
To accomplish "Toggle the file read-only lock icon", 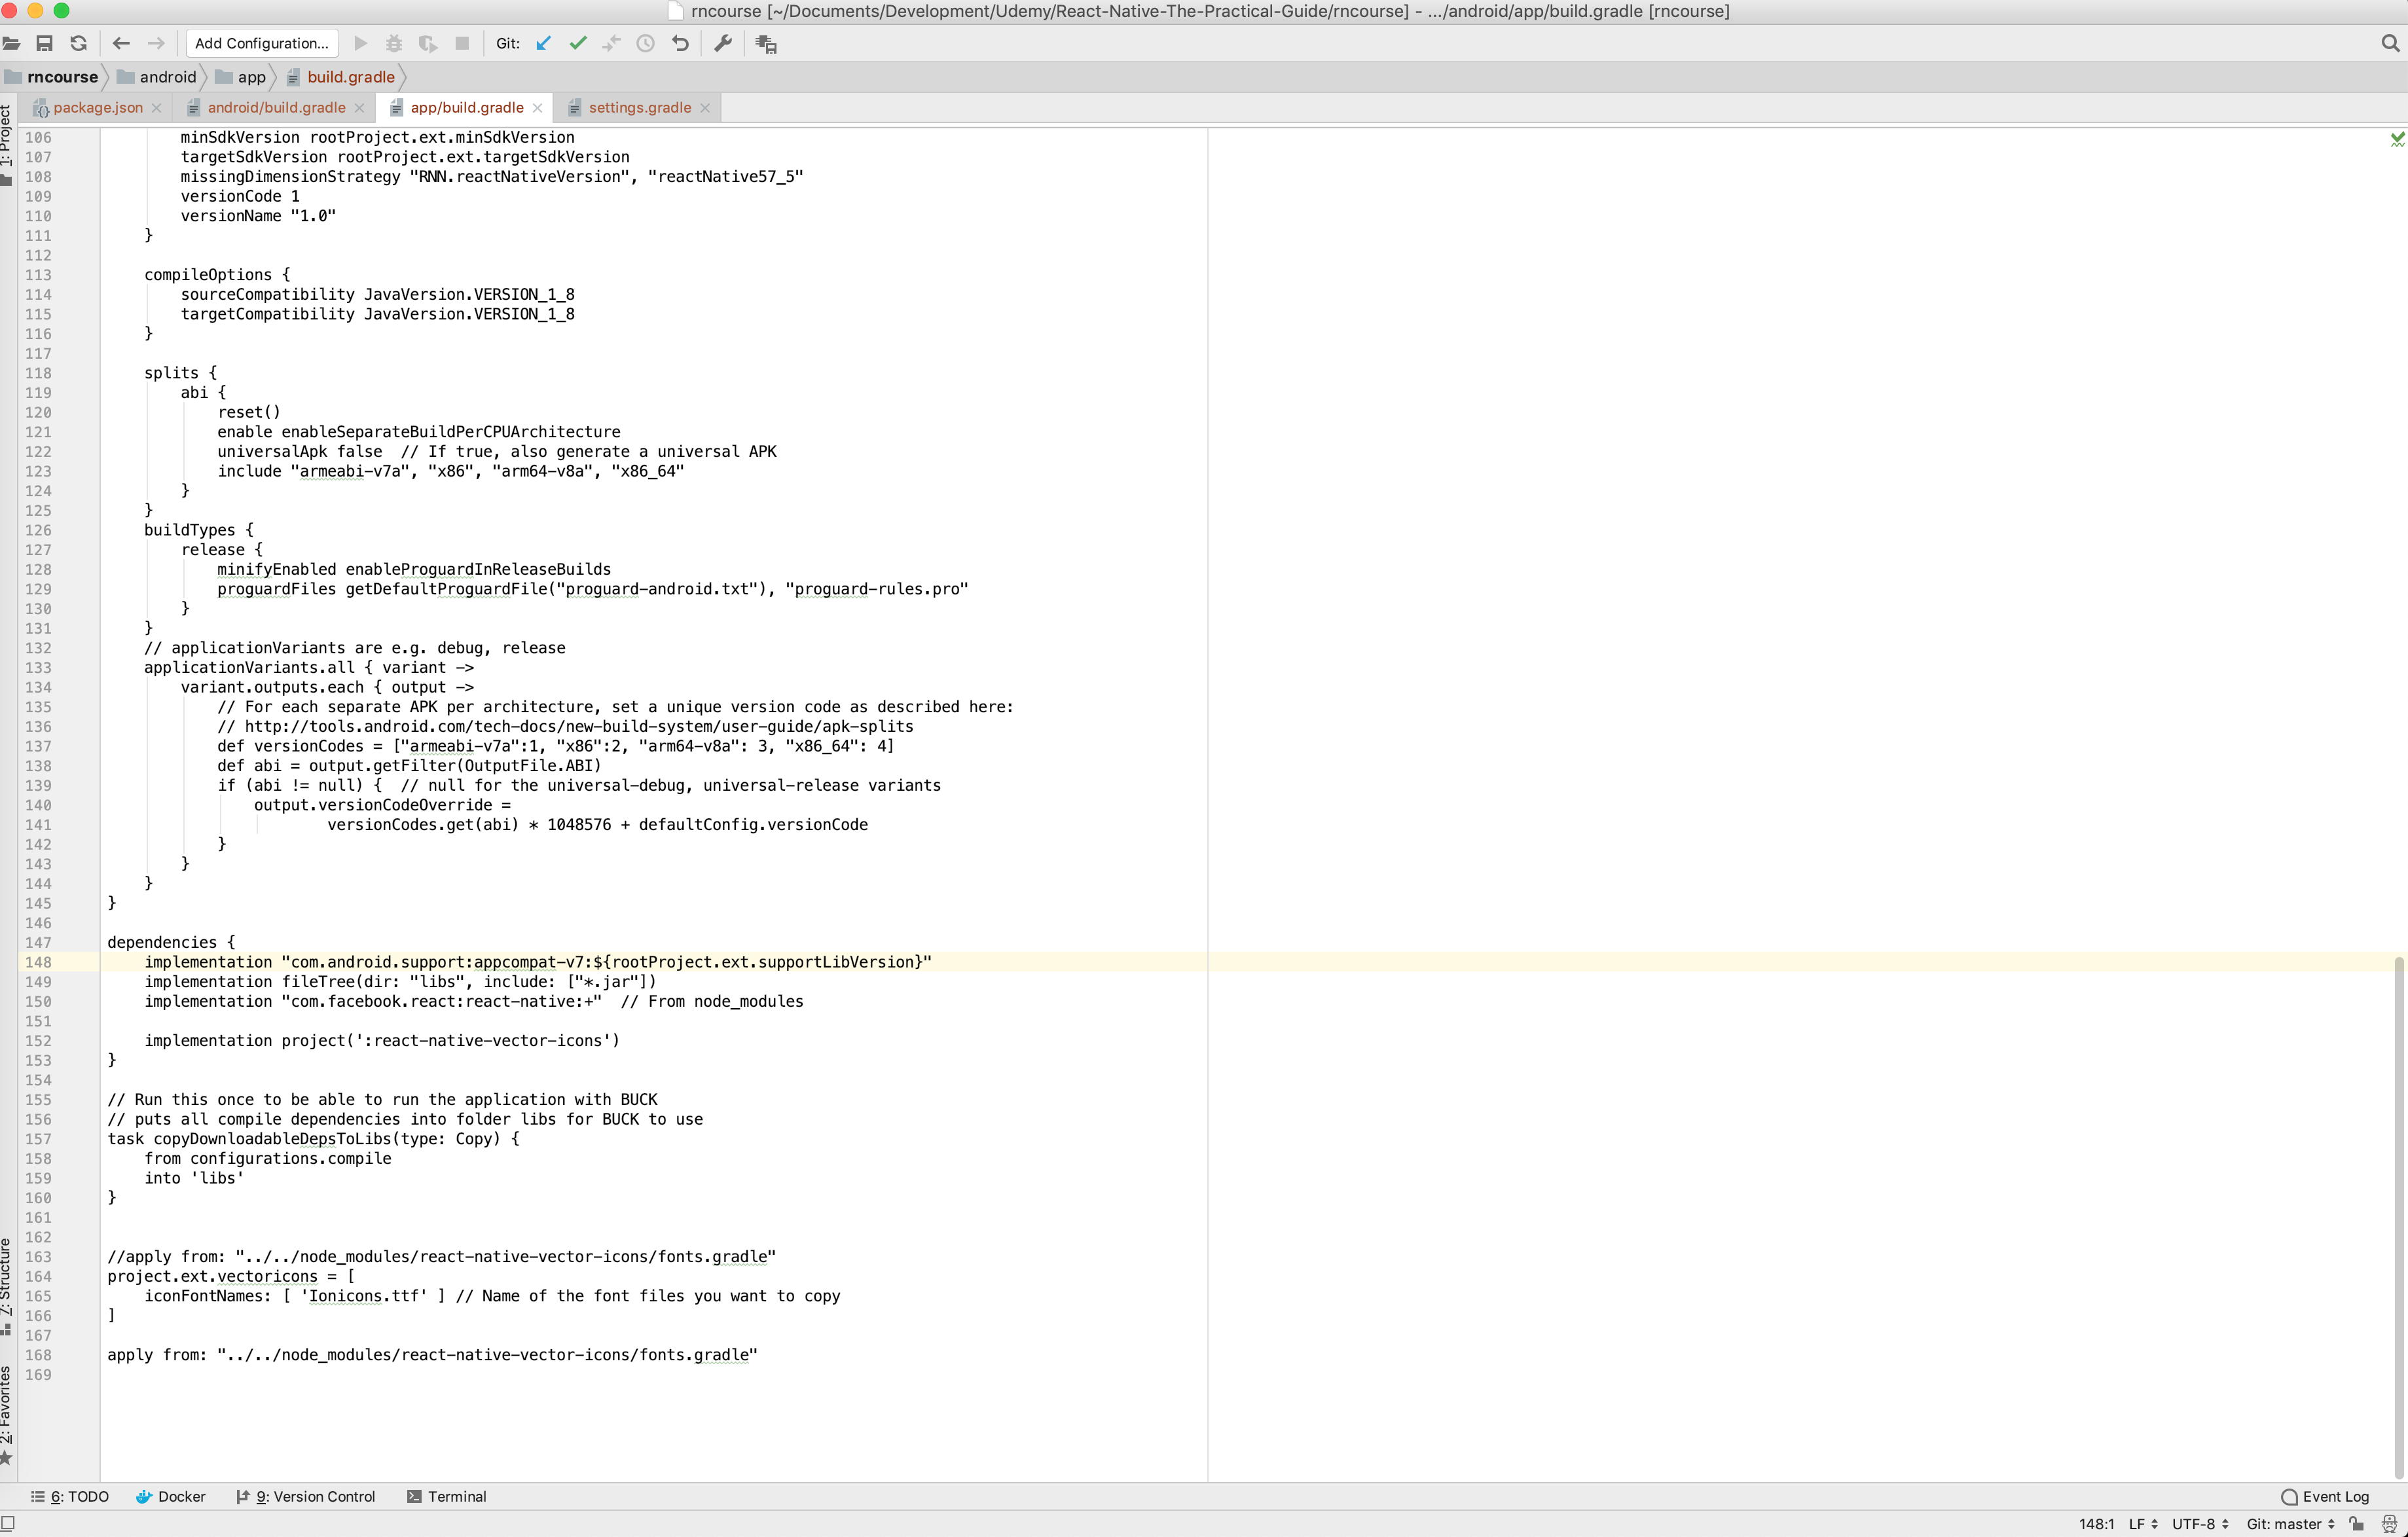I will (x=2357, y=1524).
